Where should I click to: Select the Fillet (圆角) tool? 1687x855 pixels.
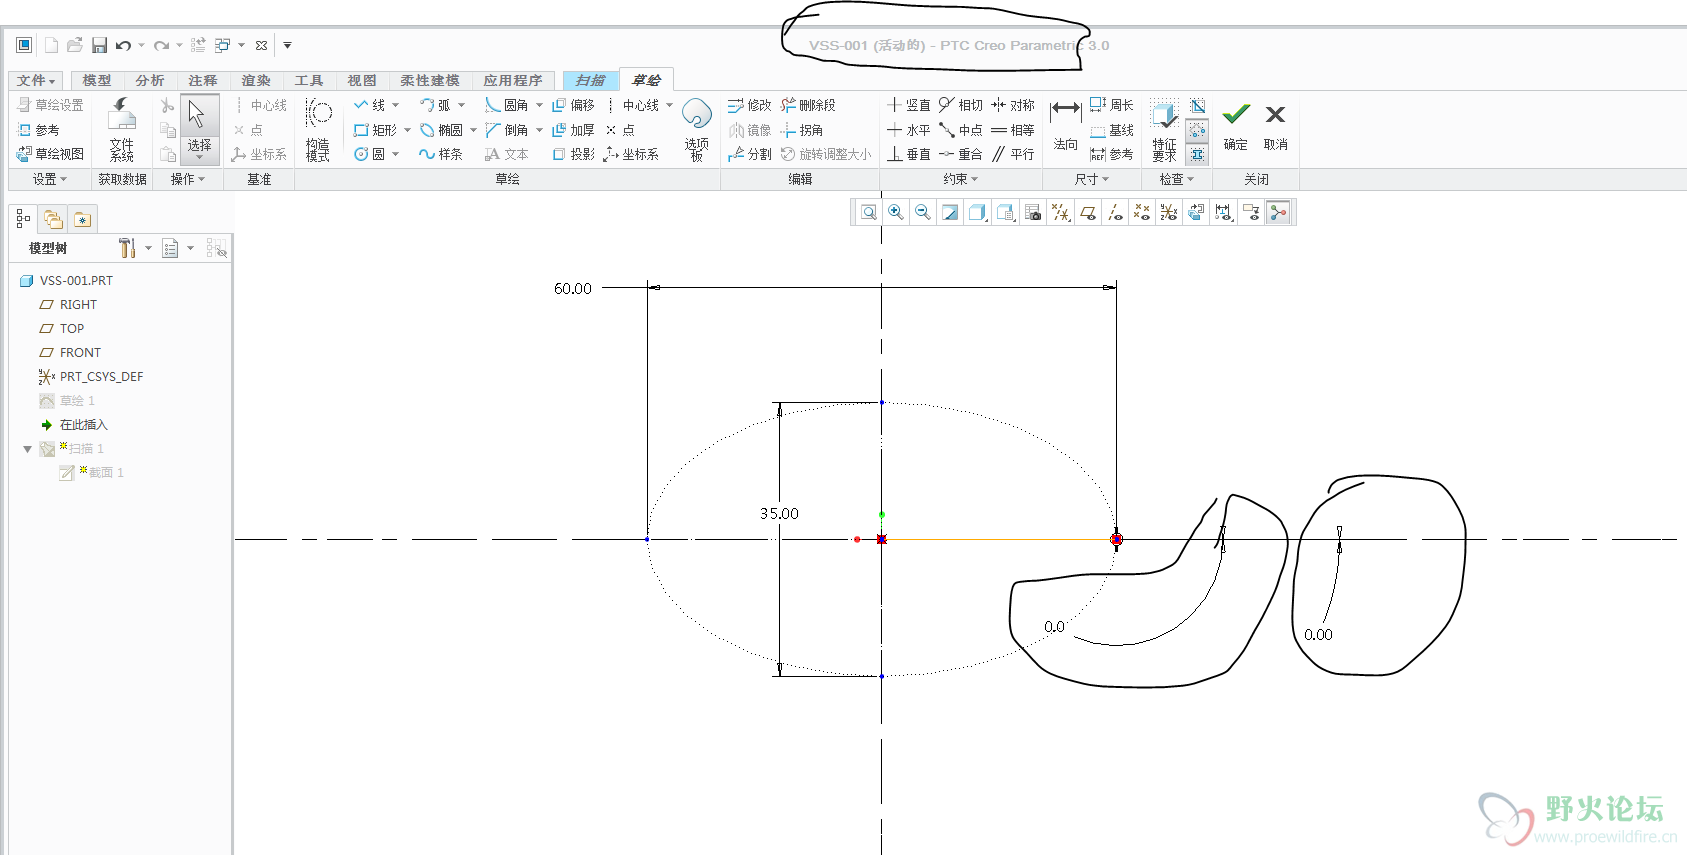point(507,105)
